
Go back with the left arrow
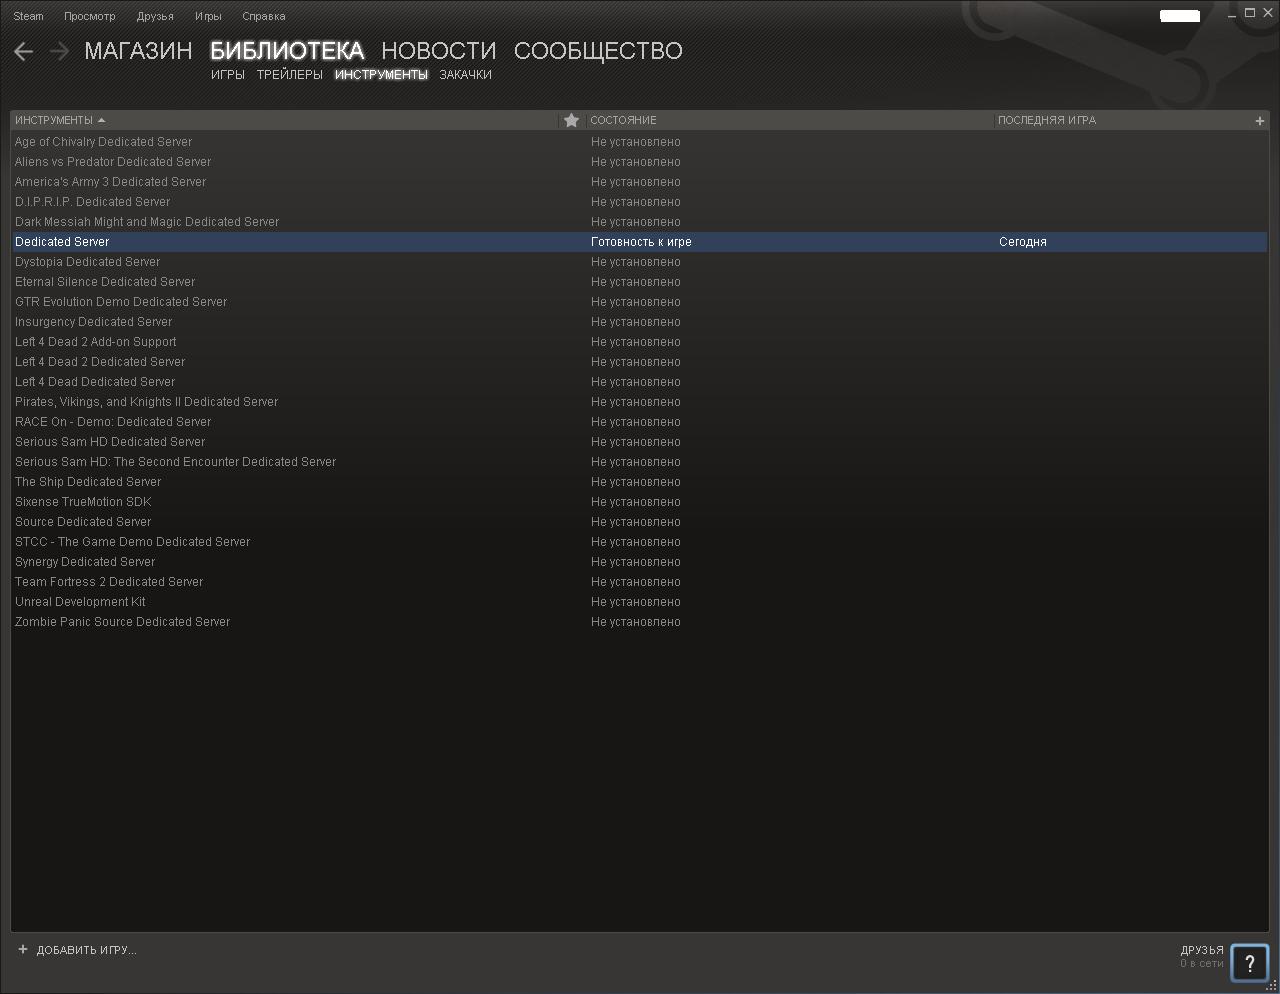click(x=24, y=51)
